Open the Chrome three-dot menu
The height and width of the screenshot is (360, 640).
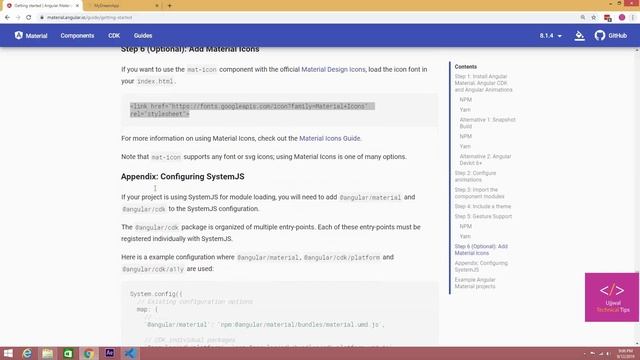(633, 18)
